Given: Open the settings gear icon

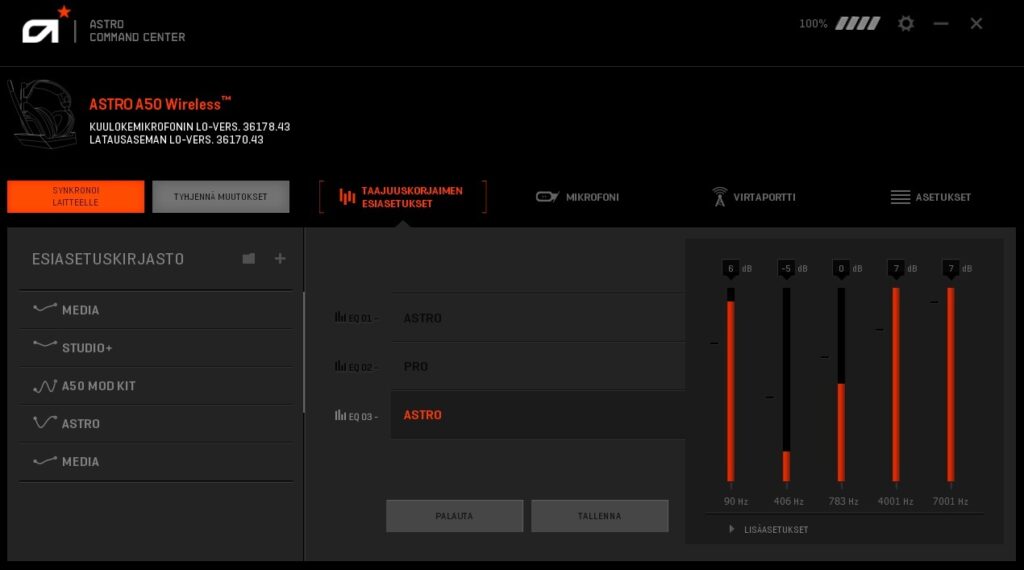Looking at the screenshot, I should (x=906, y=24).
